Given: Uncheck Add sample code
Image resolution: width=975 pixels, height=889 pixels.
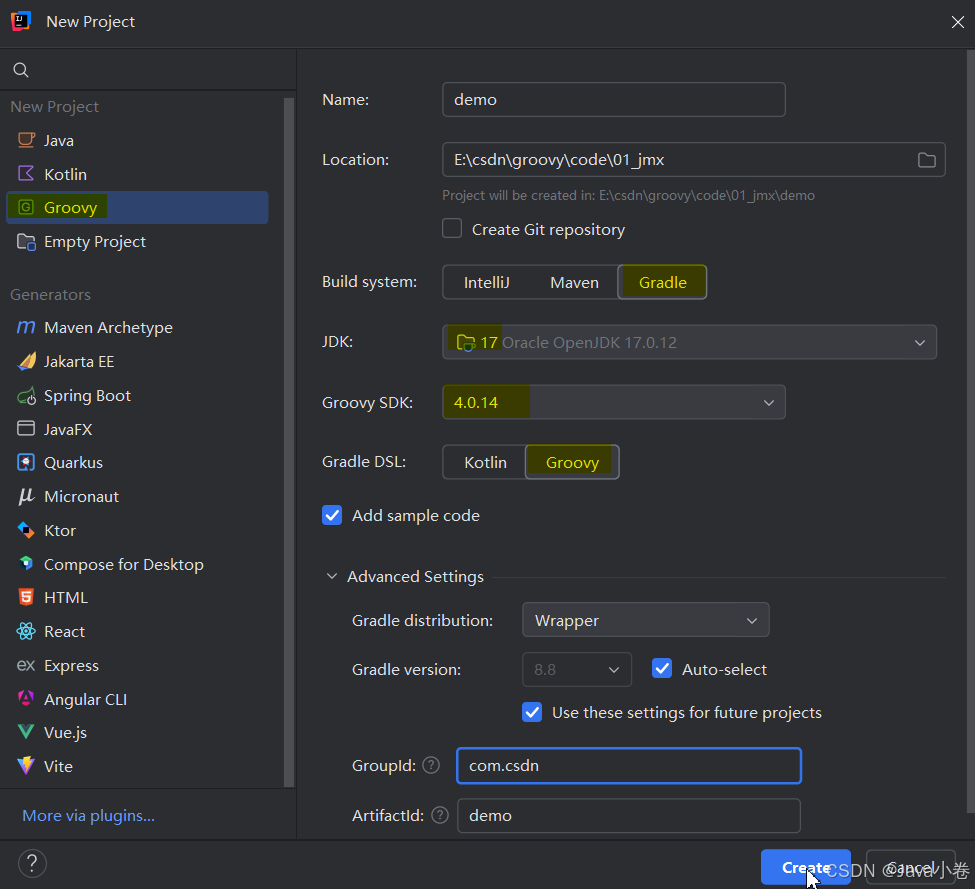Looking at the screenshot, I should 332,515.
